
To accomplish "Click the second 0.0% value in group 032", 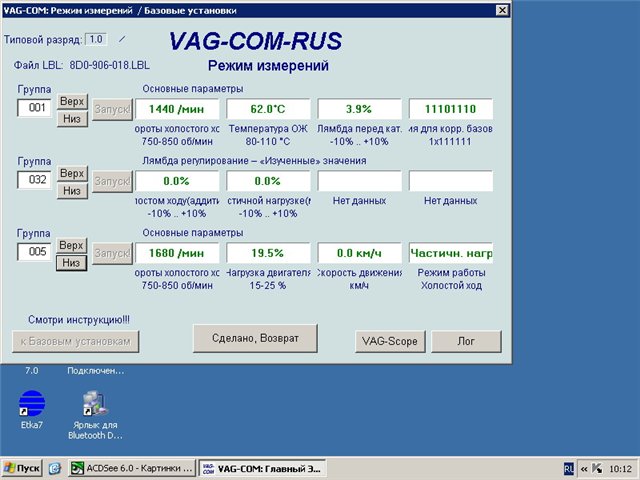I will pos(268,181).
